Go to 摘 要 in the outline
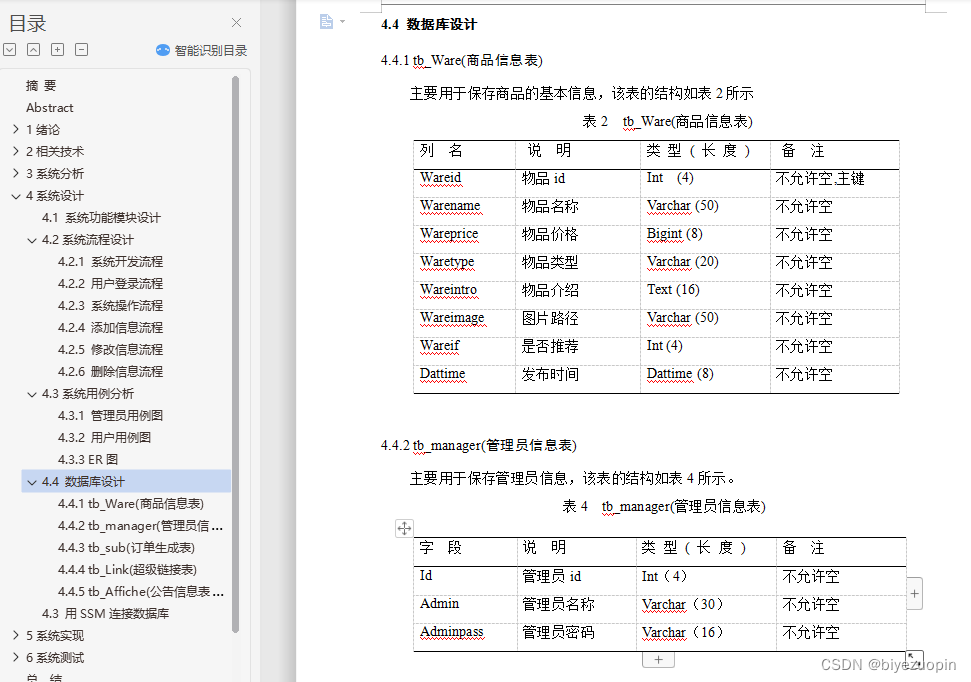The height and width of the screenshot is (682, 971). pyautogui.click(x=41, y=85)
